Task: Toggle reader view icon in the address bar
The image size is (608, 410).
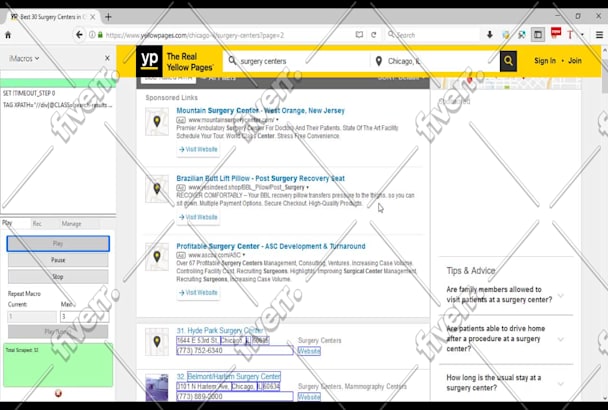Action: coord(359,35)
